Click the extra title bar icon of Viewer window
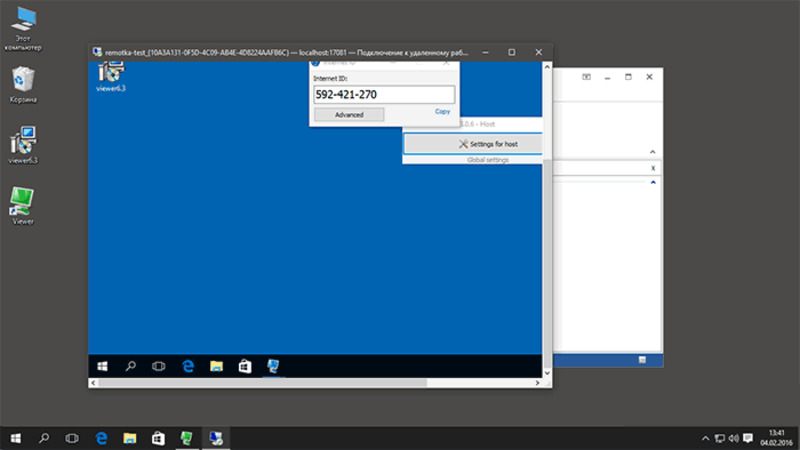Viewport: 800px width, 450px height. [x=586, y=77]
